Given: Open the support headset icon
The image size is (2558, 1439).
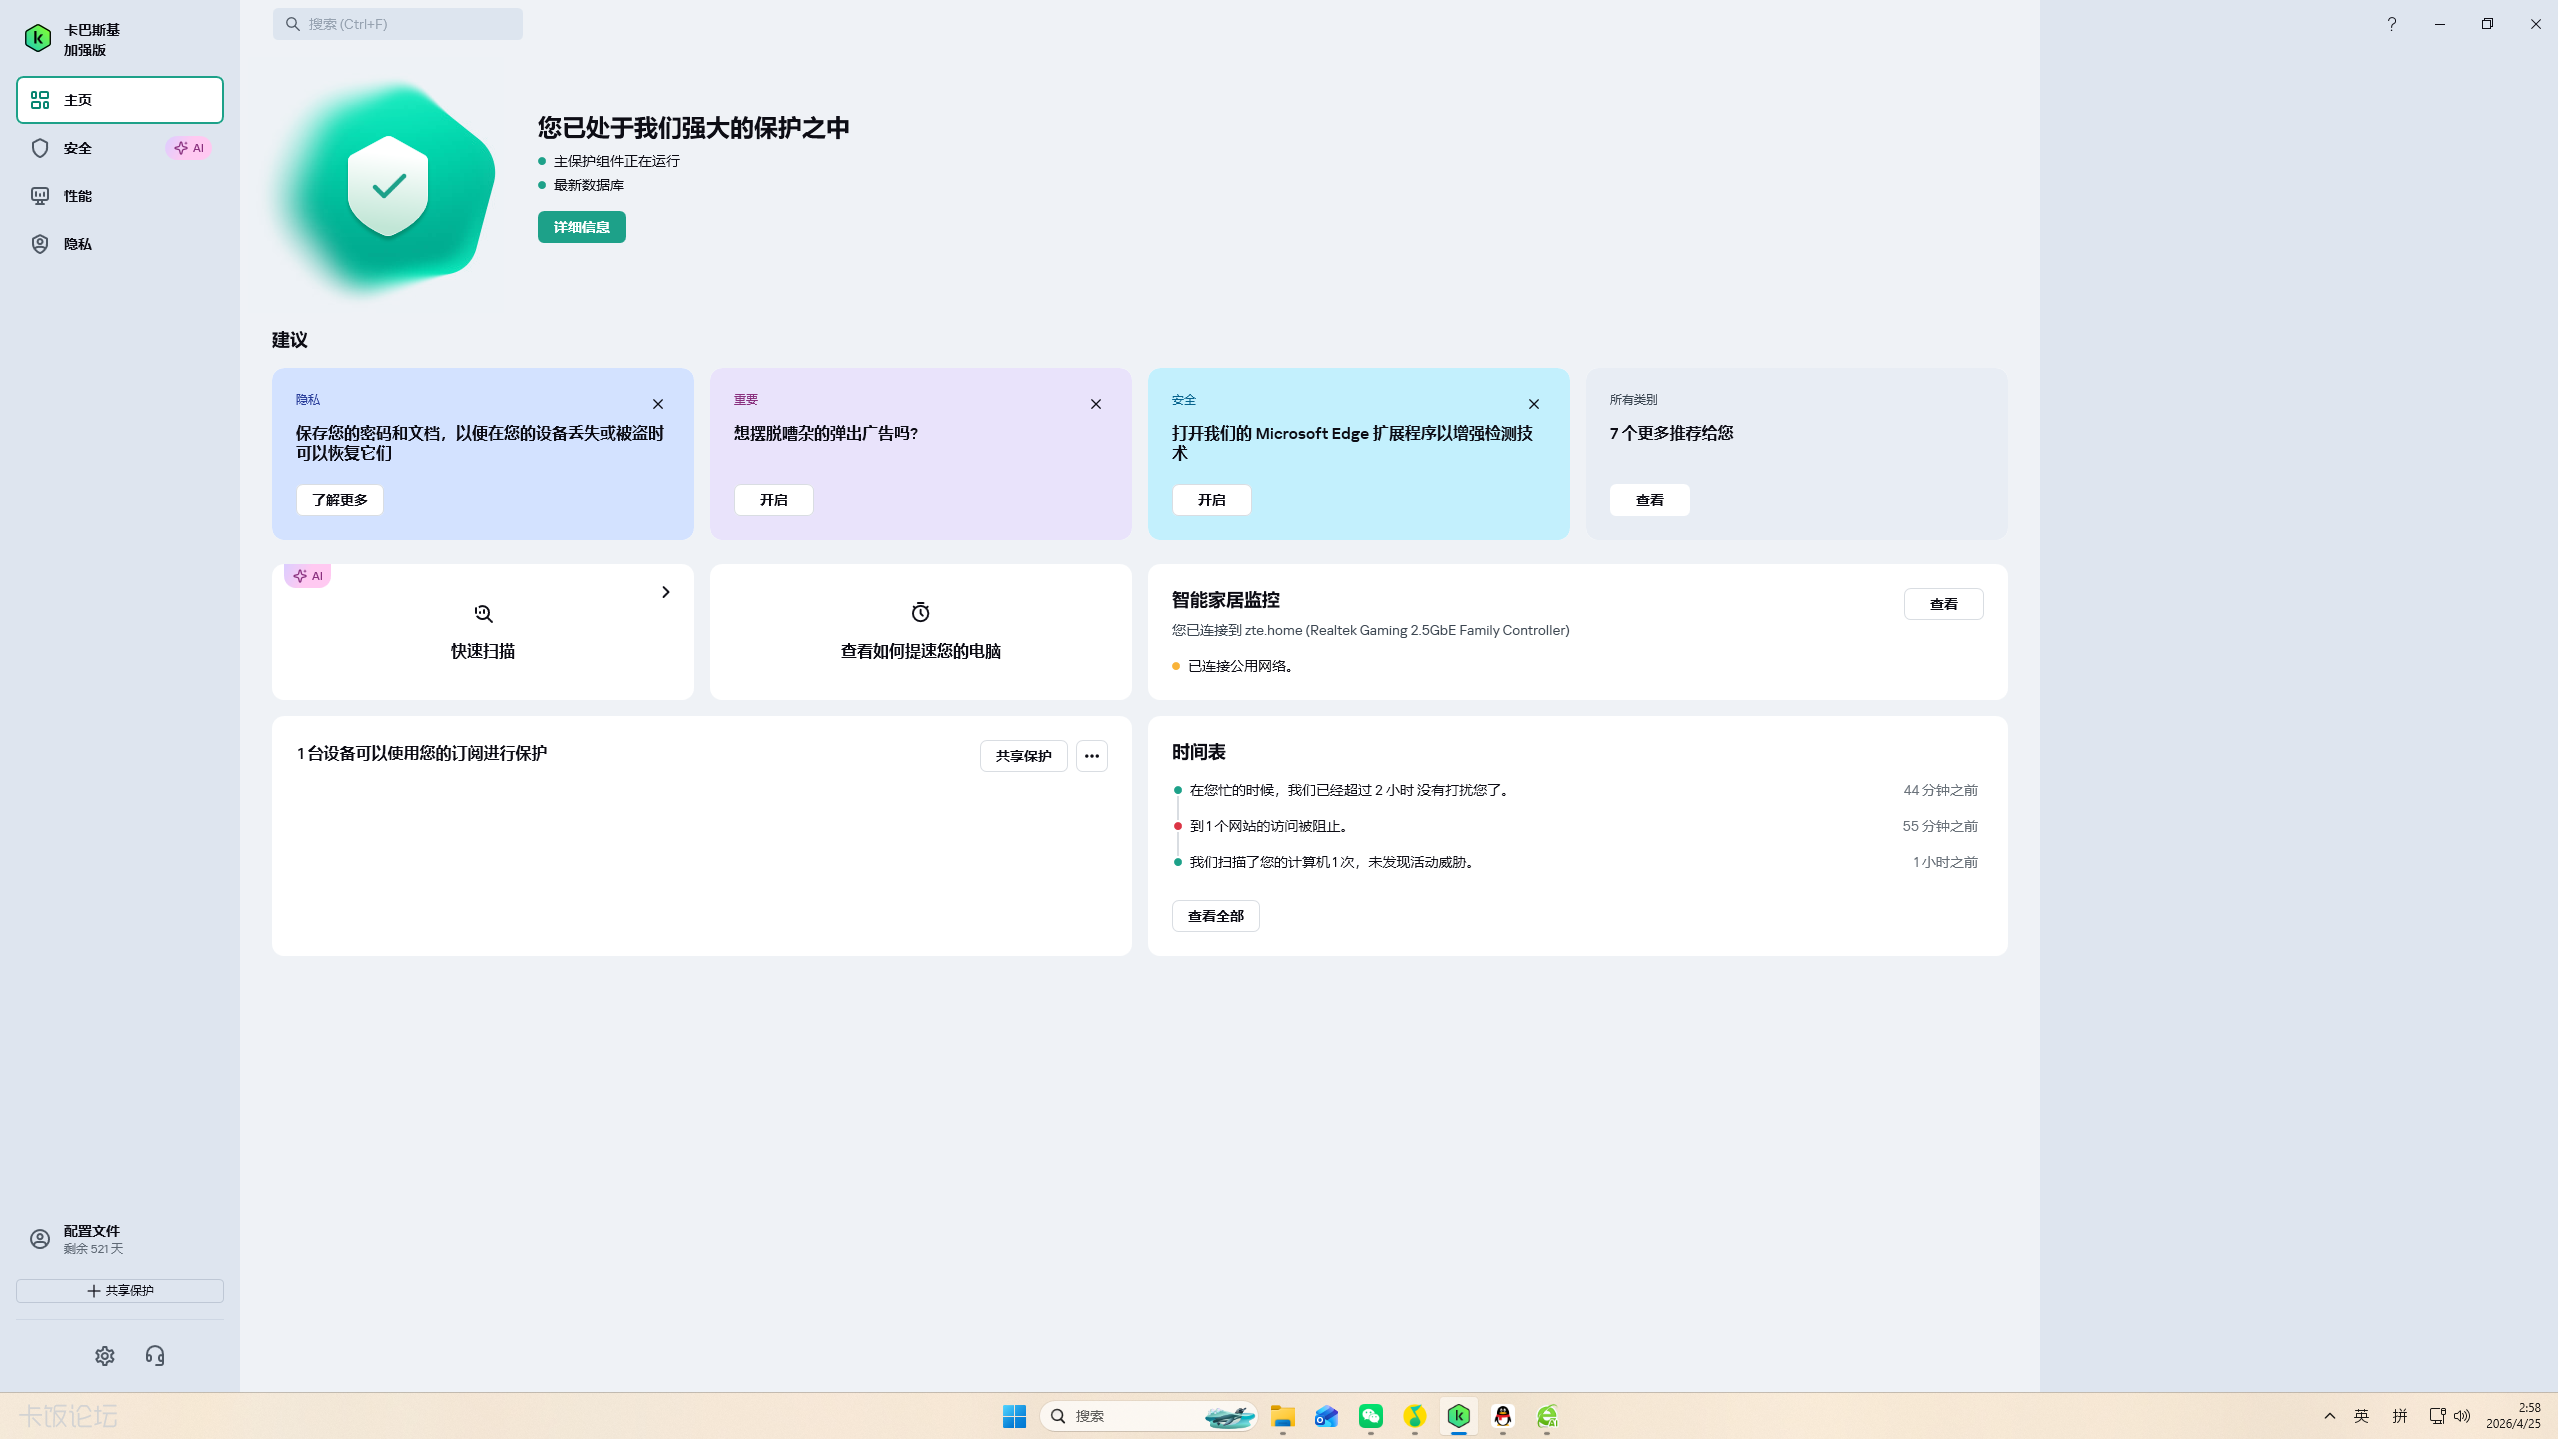Looking at the screenshot, I should [155, 1356].
